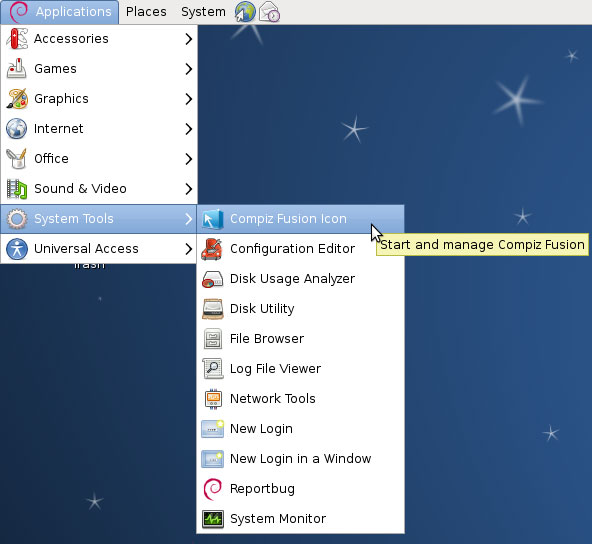Choose New Login in a Window

click(x=301, y=459)
